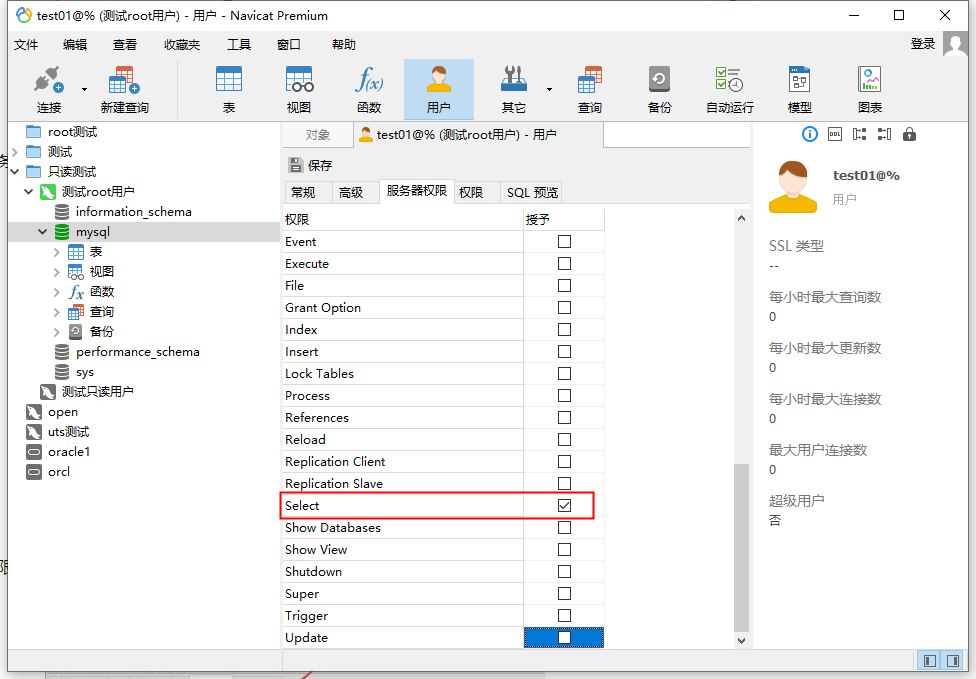This screenshot has height=679, width=976.
Task: Open the Model toolbar icon
Action: (799, 80)
